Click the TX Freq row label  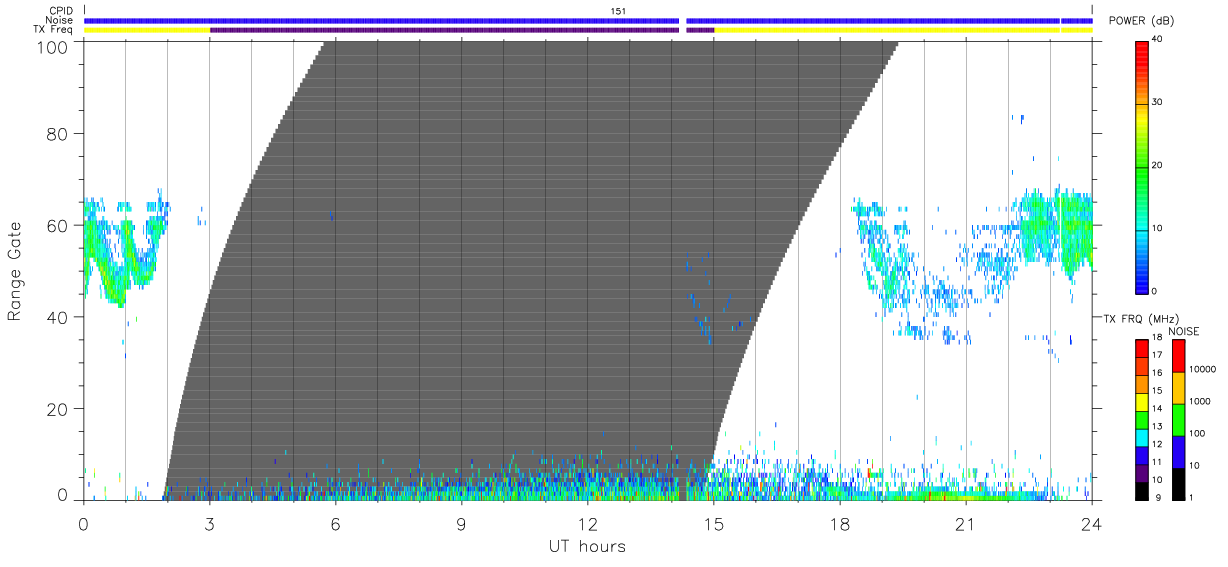pyautogui.click(x=53, y=29)
